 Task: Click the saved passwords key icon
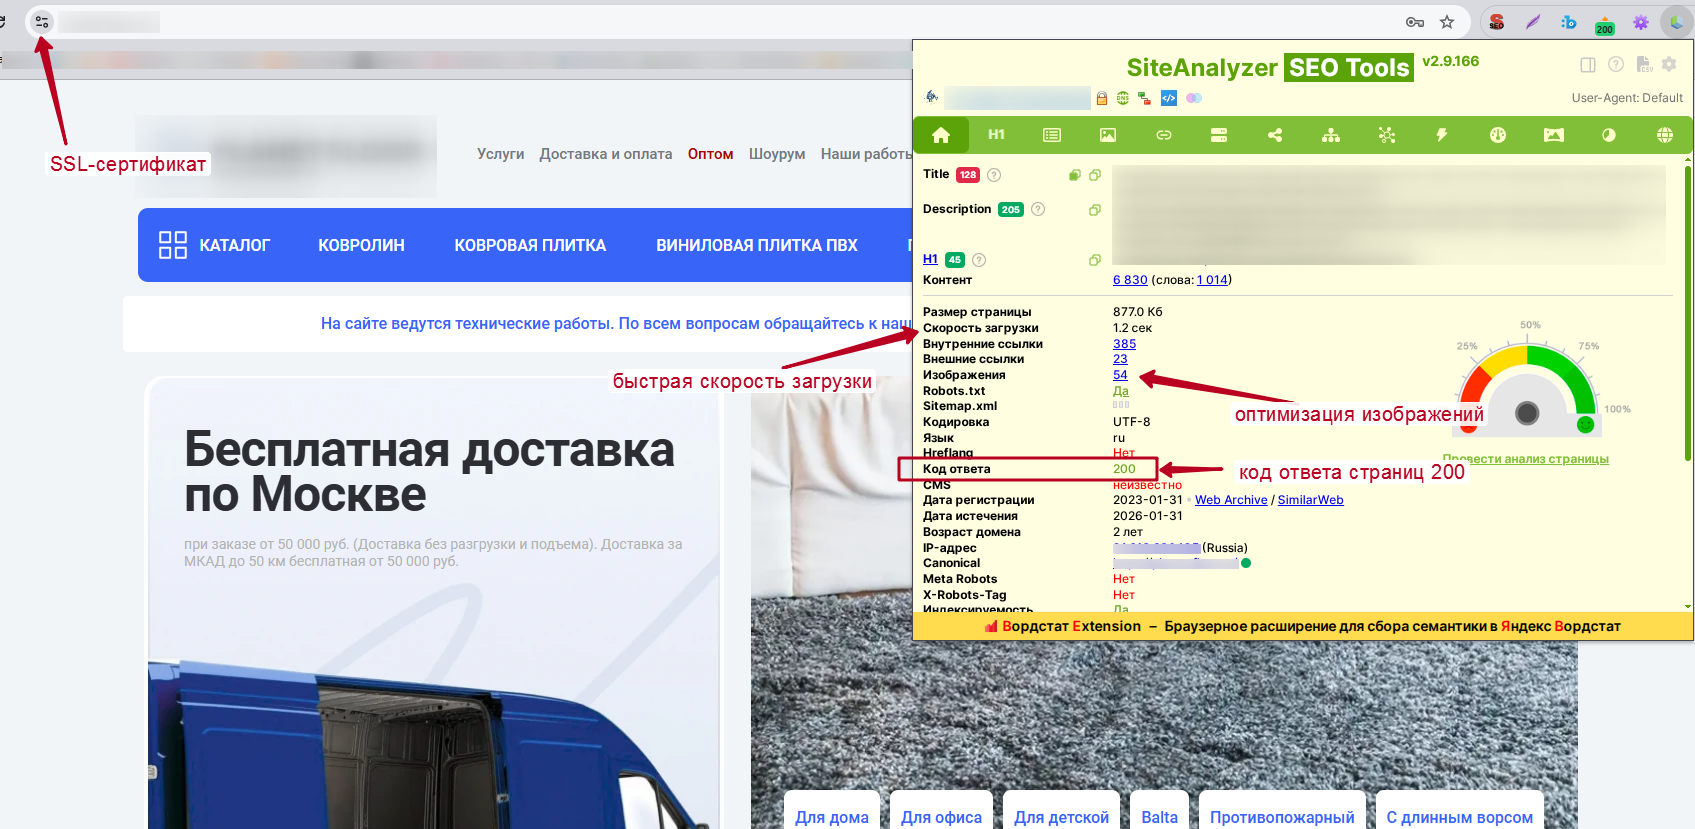point(1414,22)
